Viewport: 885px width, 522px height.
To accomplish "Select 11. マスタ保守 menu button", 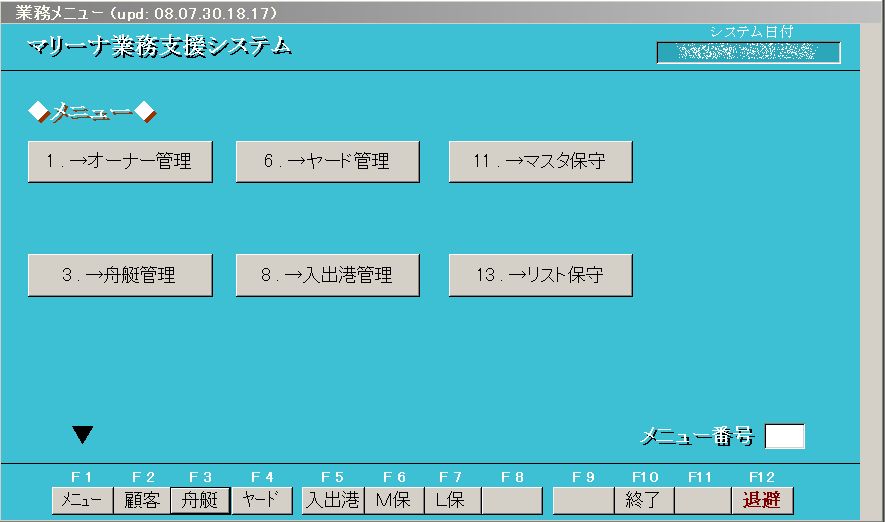I will (540, 162).
